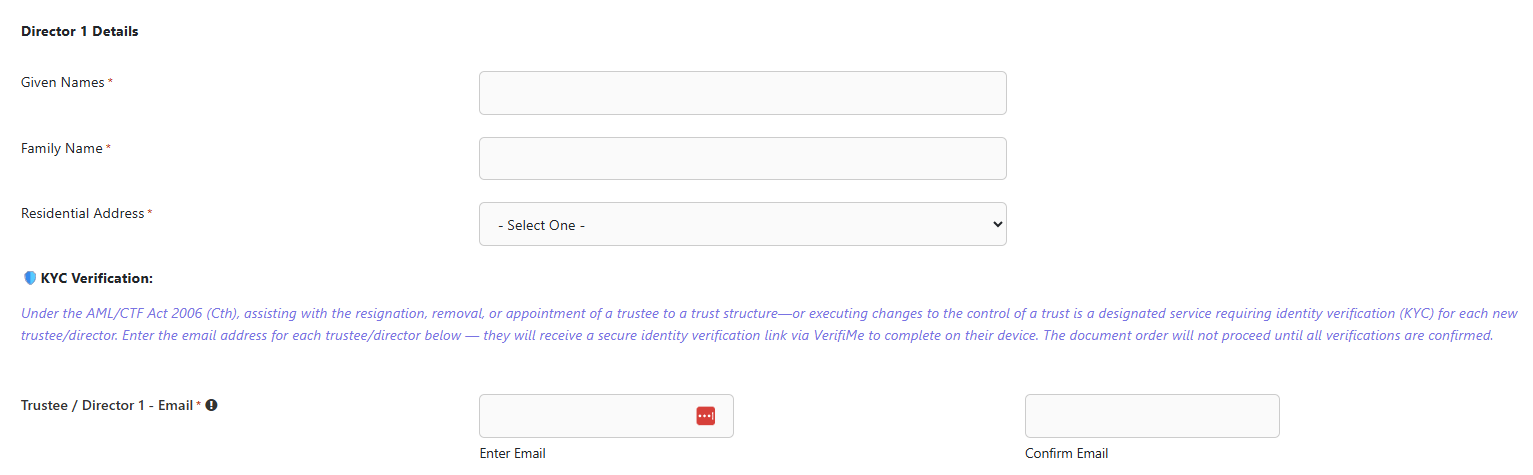Select the Director 1 Details heading

80,32
